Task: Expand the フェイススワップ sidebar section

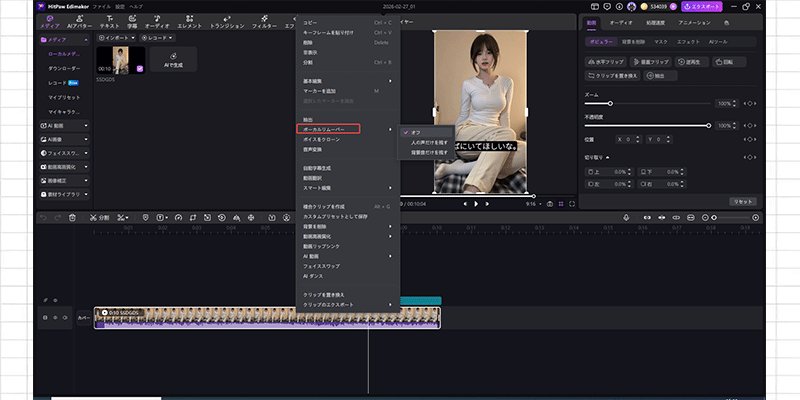Action: click(64, 153)
